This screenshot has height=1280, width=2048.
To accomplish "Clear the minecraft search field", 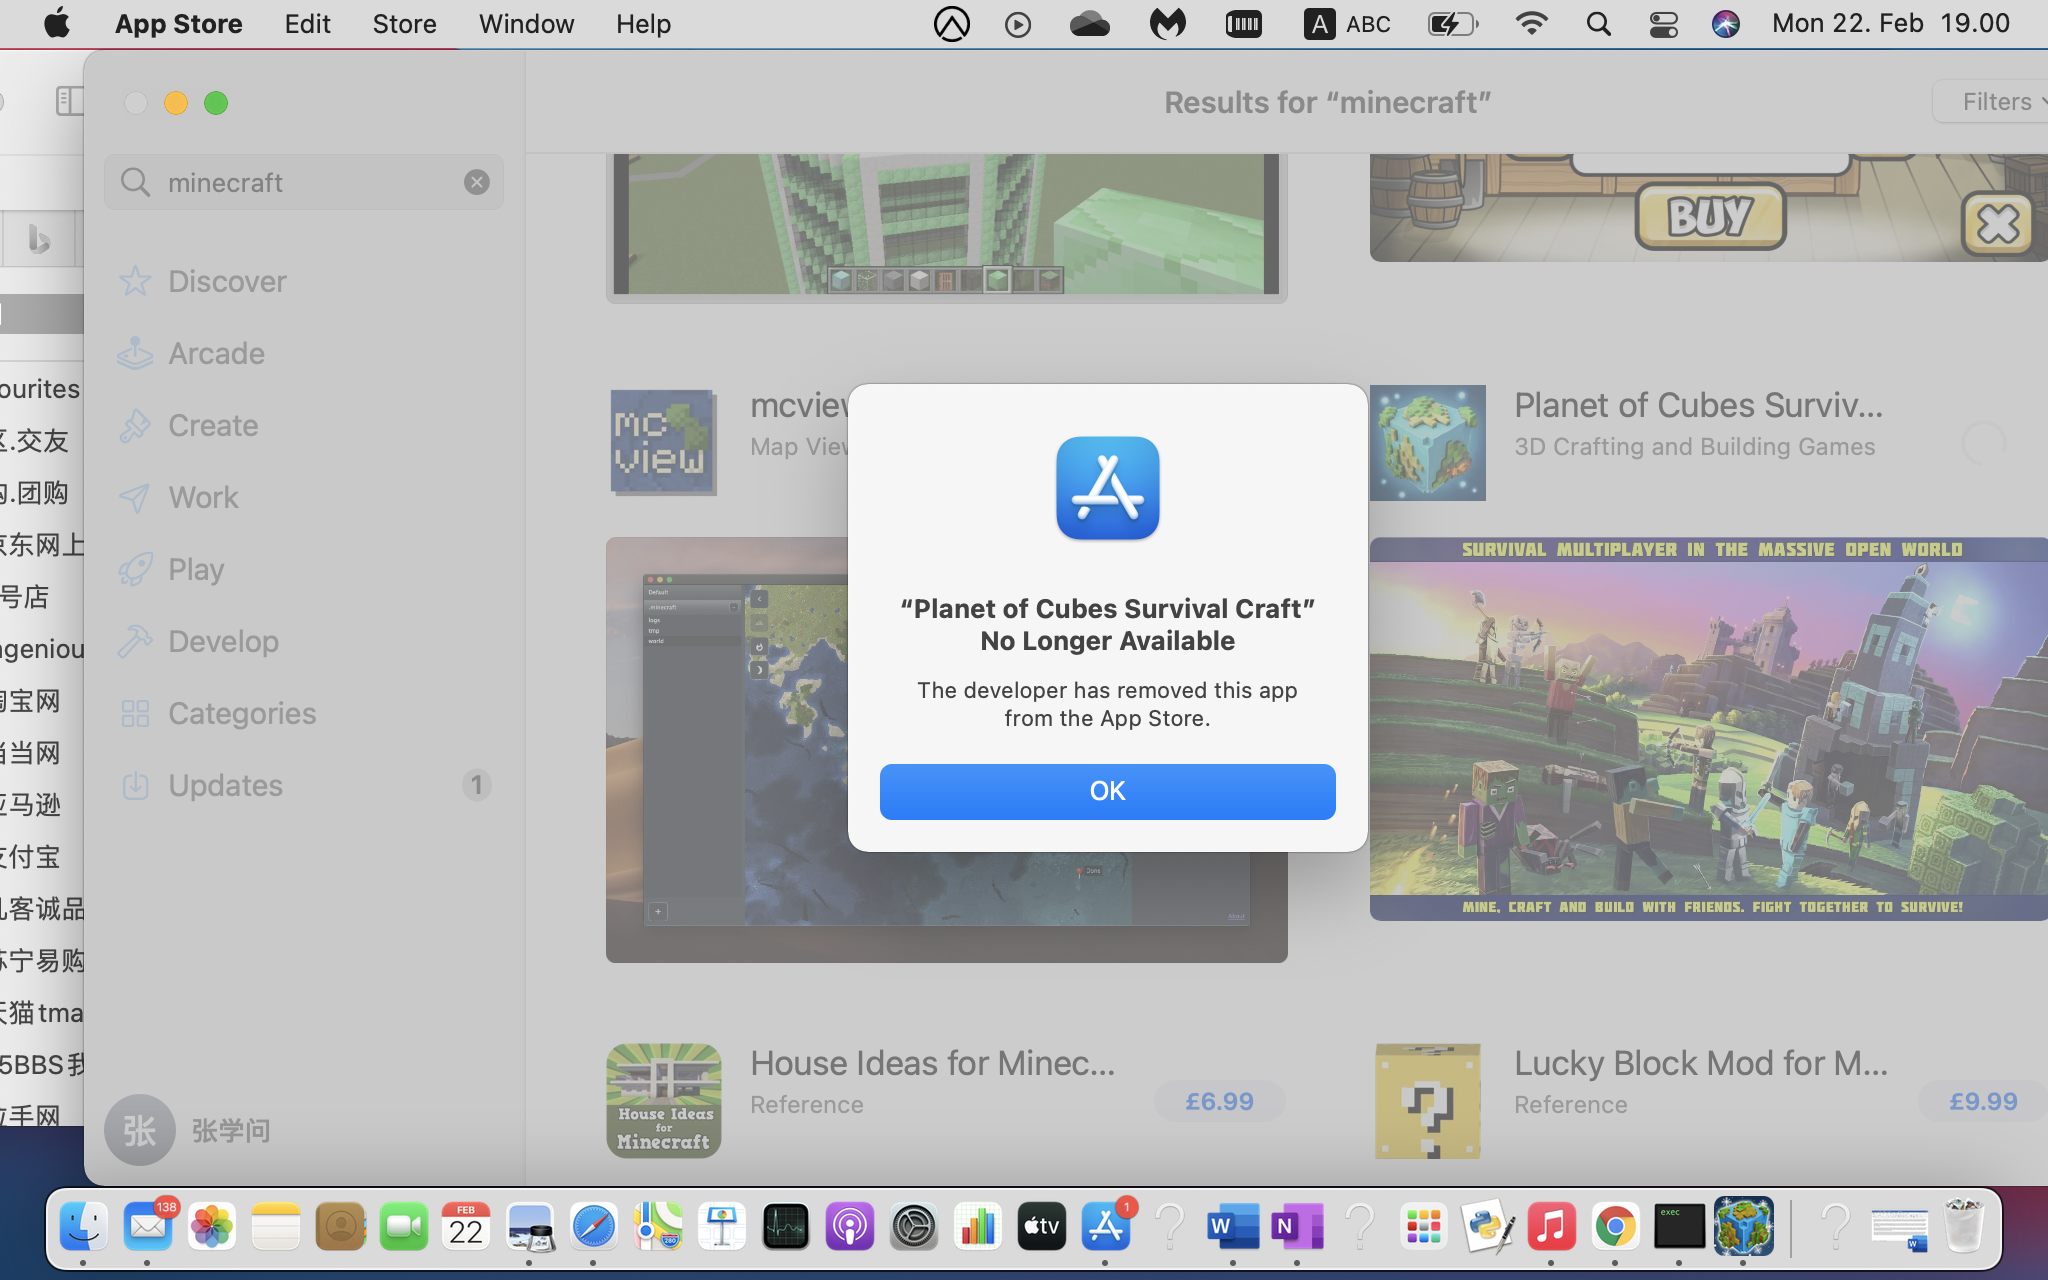I will click(476, 182).
